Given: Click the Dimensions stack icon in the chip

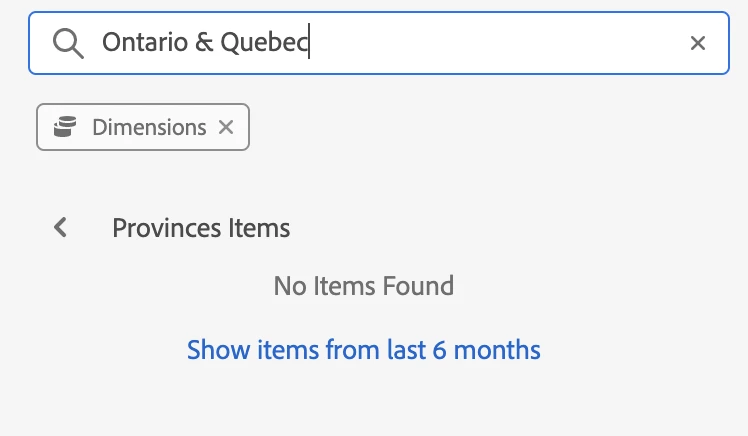Looking at the screenshot, I should tap(65, 127).
